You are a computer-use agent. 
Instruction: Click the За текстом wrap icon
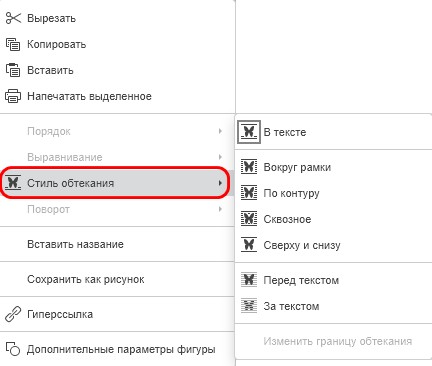click(x=249, y=306)
